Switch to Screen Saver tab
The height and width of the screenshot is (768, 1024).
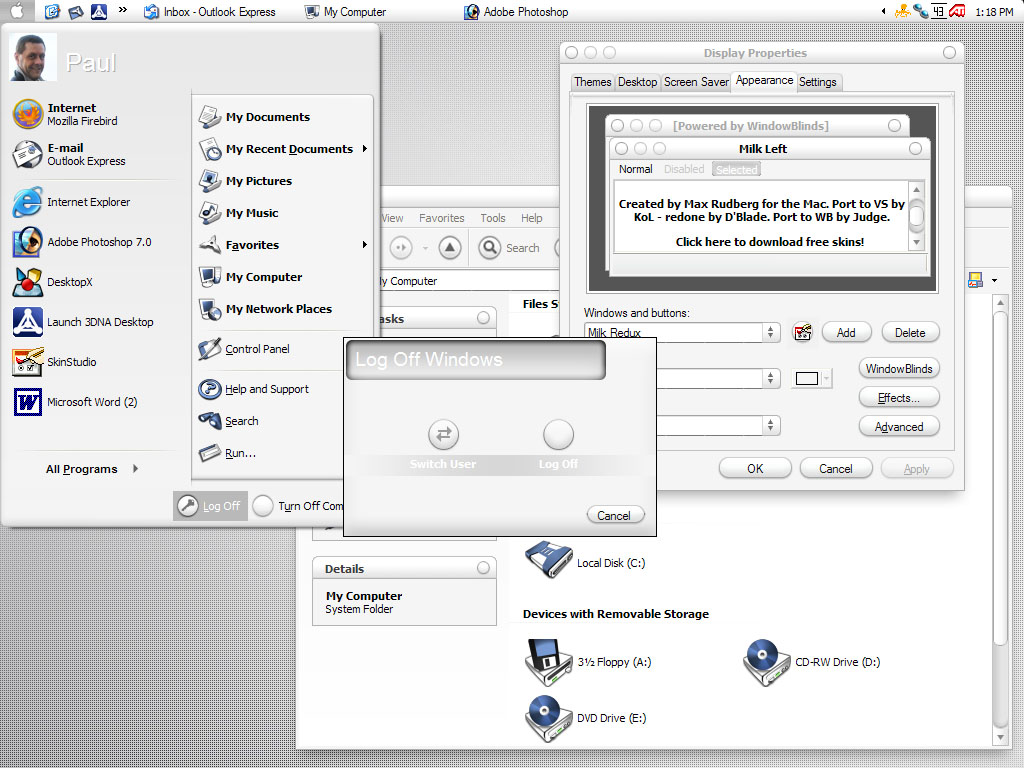point(696,82)
